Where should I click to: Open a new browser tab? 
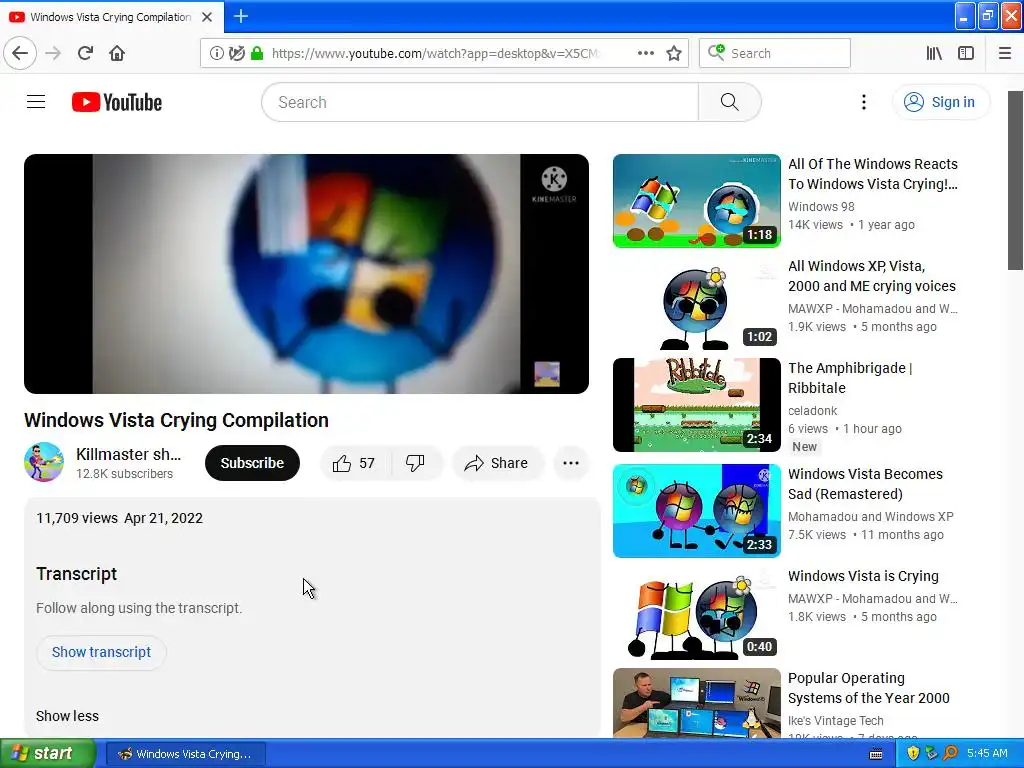241,16
